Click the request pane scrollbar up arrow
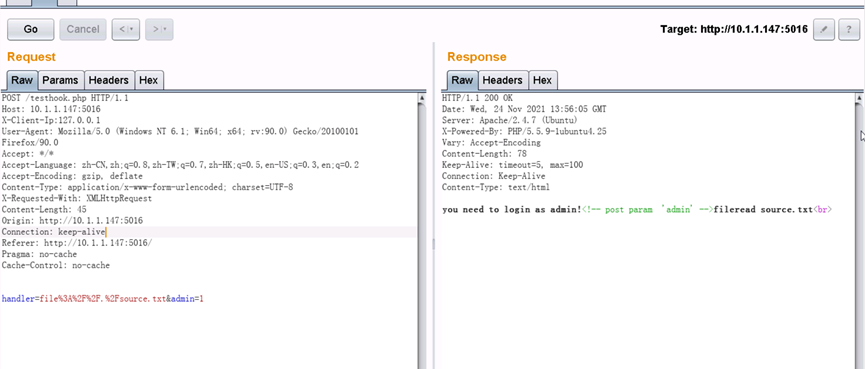The height and width of the screenshot is (369, 865). point(422,98)
